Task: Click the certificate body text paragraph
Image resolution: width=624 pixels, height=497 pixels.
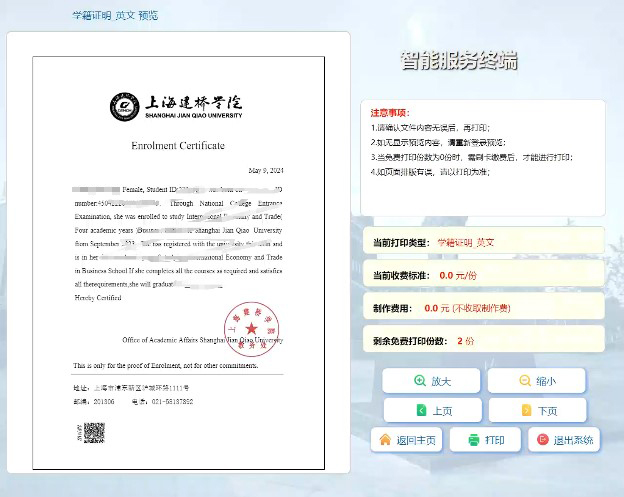Action: point(178,235)
